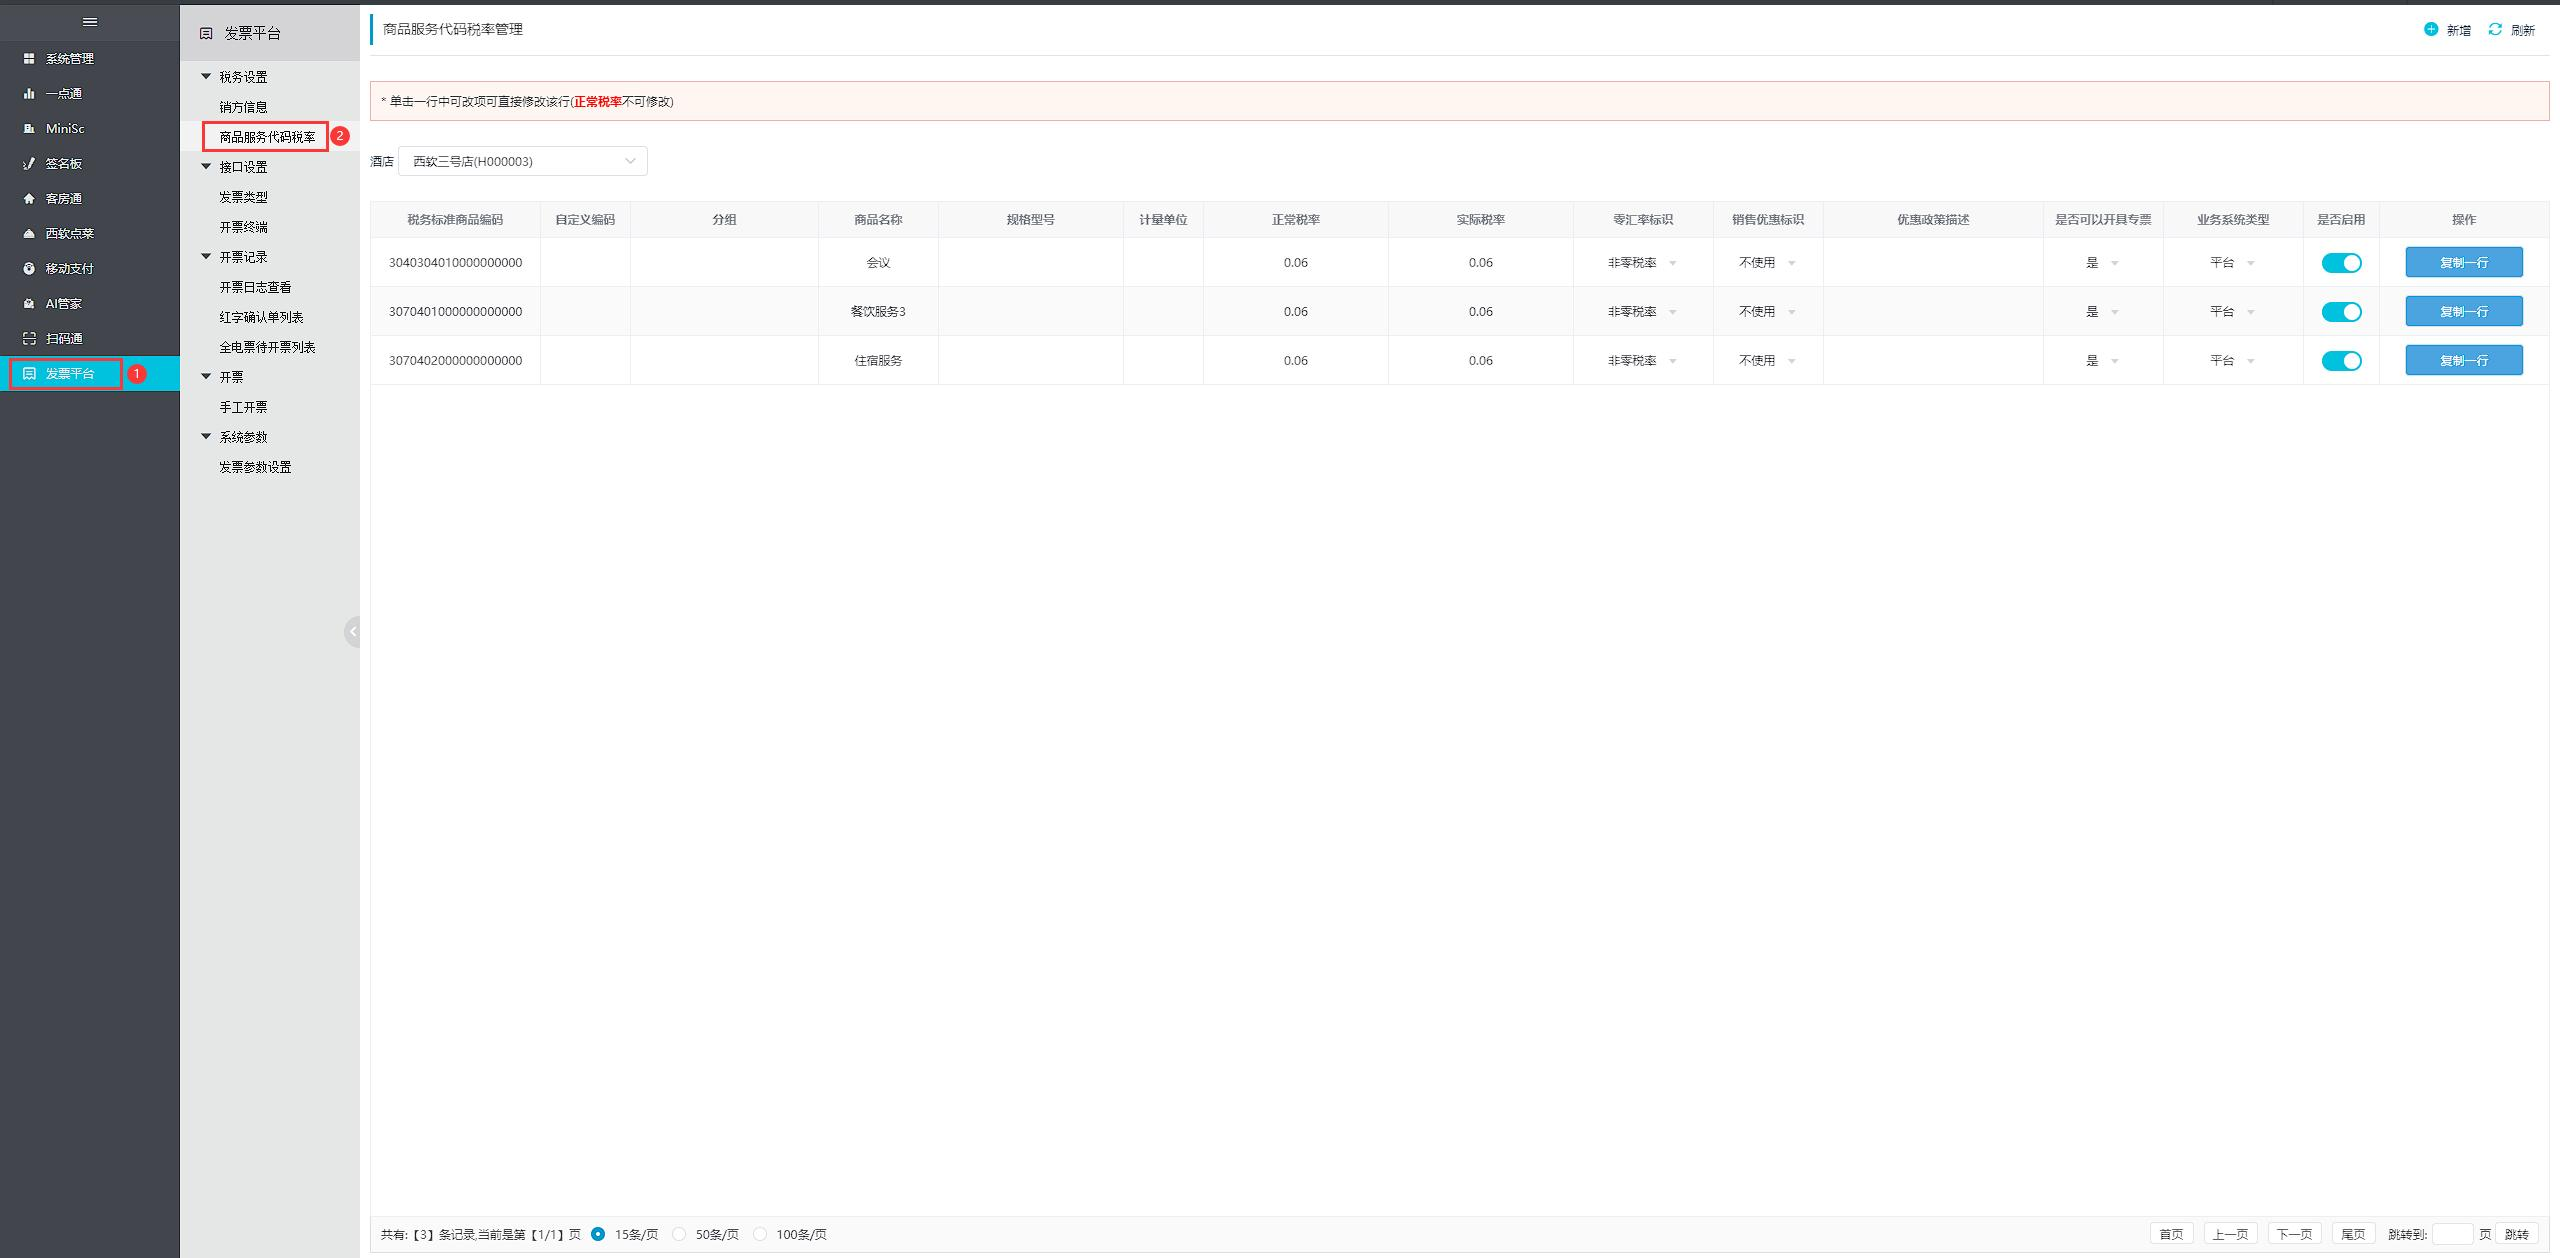Viewport: 2560px width, 1258px height.
Task: Toggle 是否启用 switch for 住宿服务 row
Action: (2341, 361)
